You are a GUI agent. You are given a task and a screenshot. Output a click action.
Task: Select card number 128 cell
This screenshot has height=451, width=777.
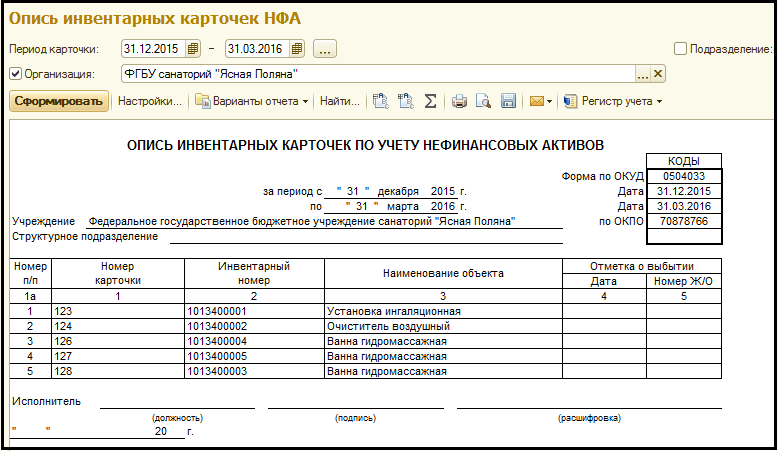(x=118, y=371)
